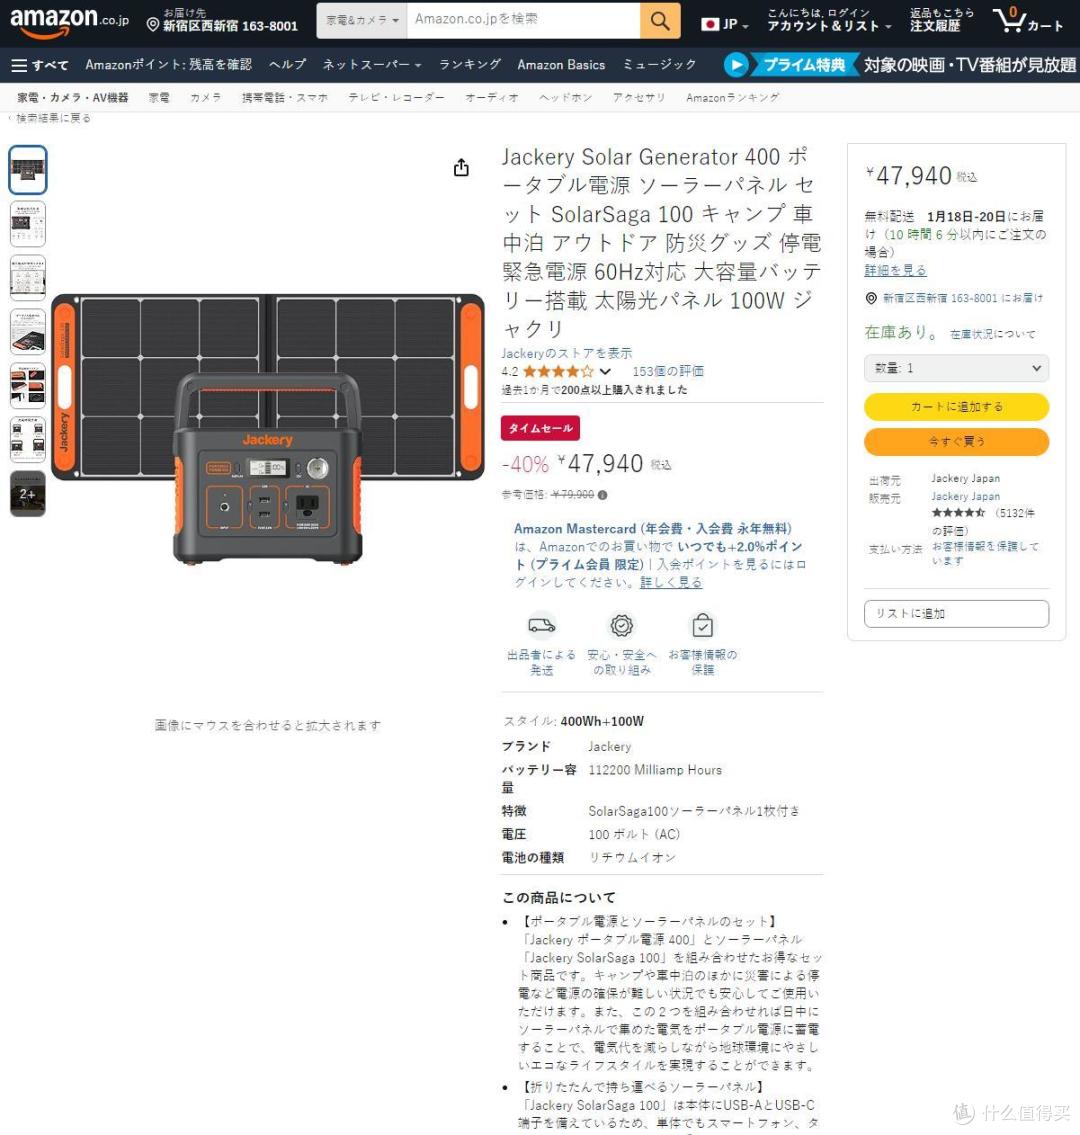
Task: Click the share icon above product image
Action: pyautogui.click(x=461, y=168)
